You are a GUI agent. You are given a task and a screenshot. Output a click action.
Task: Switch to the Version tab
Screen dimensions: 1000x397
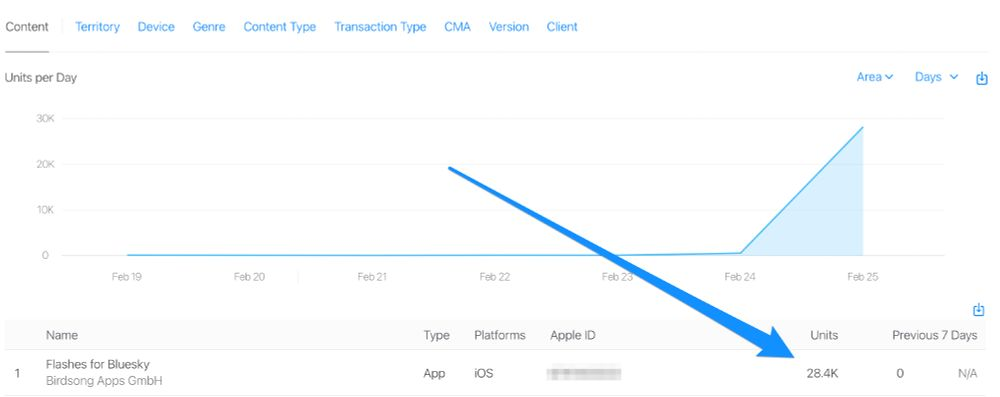point(508,27)
